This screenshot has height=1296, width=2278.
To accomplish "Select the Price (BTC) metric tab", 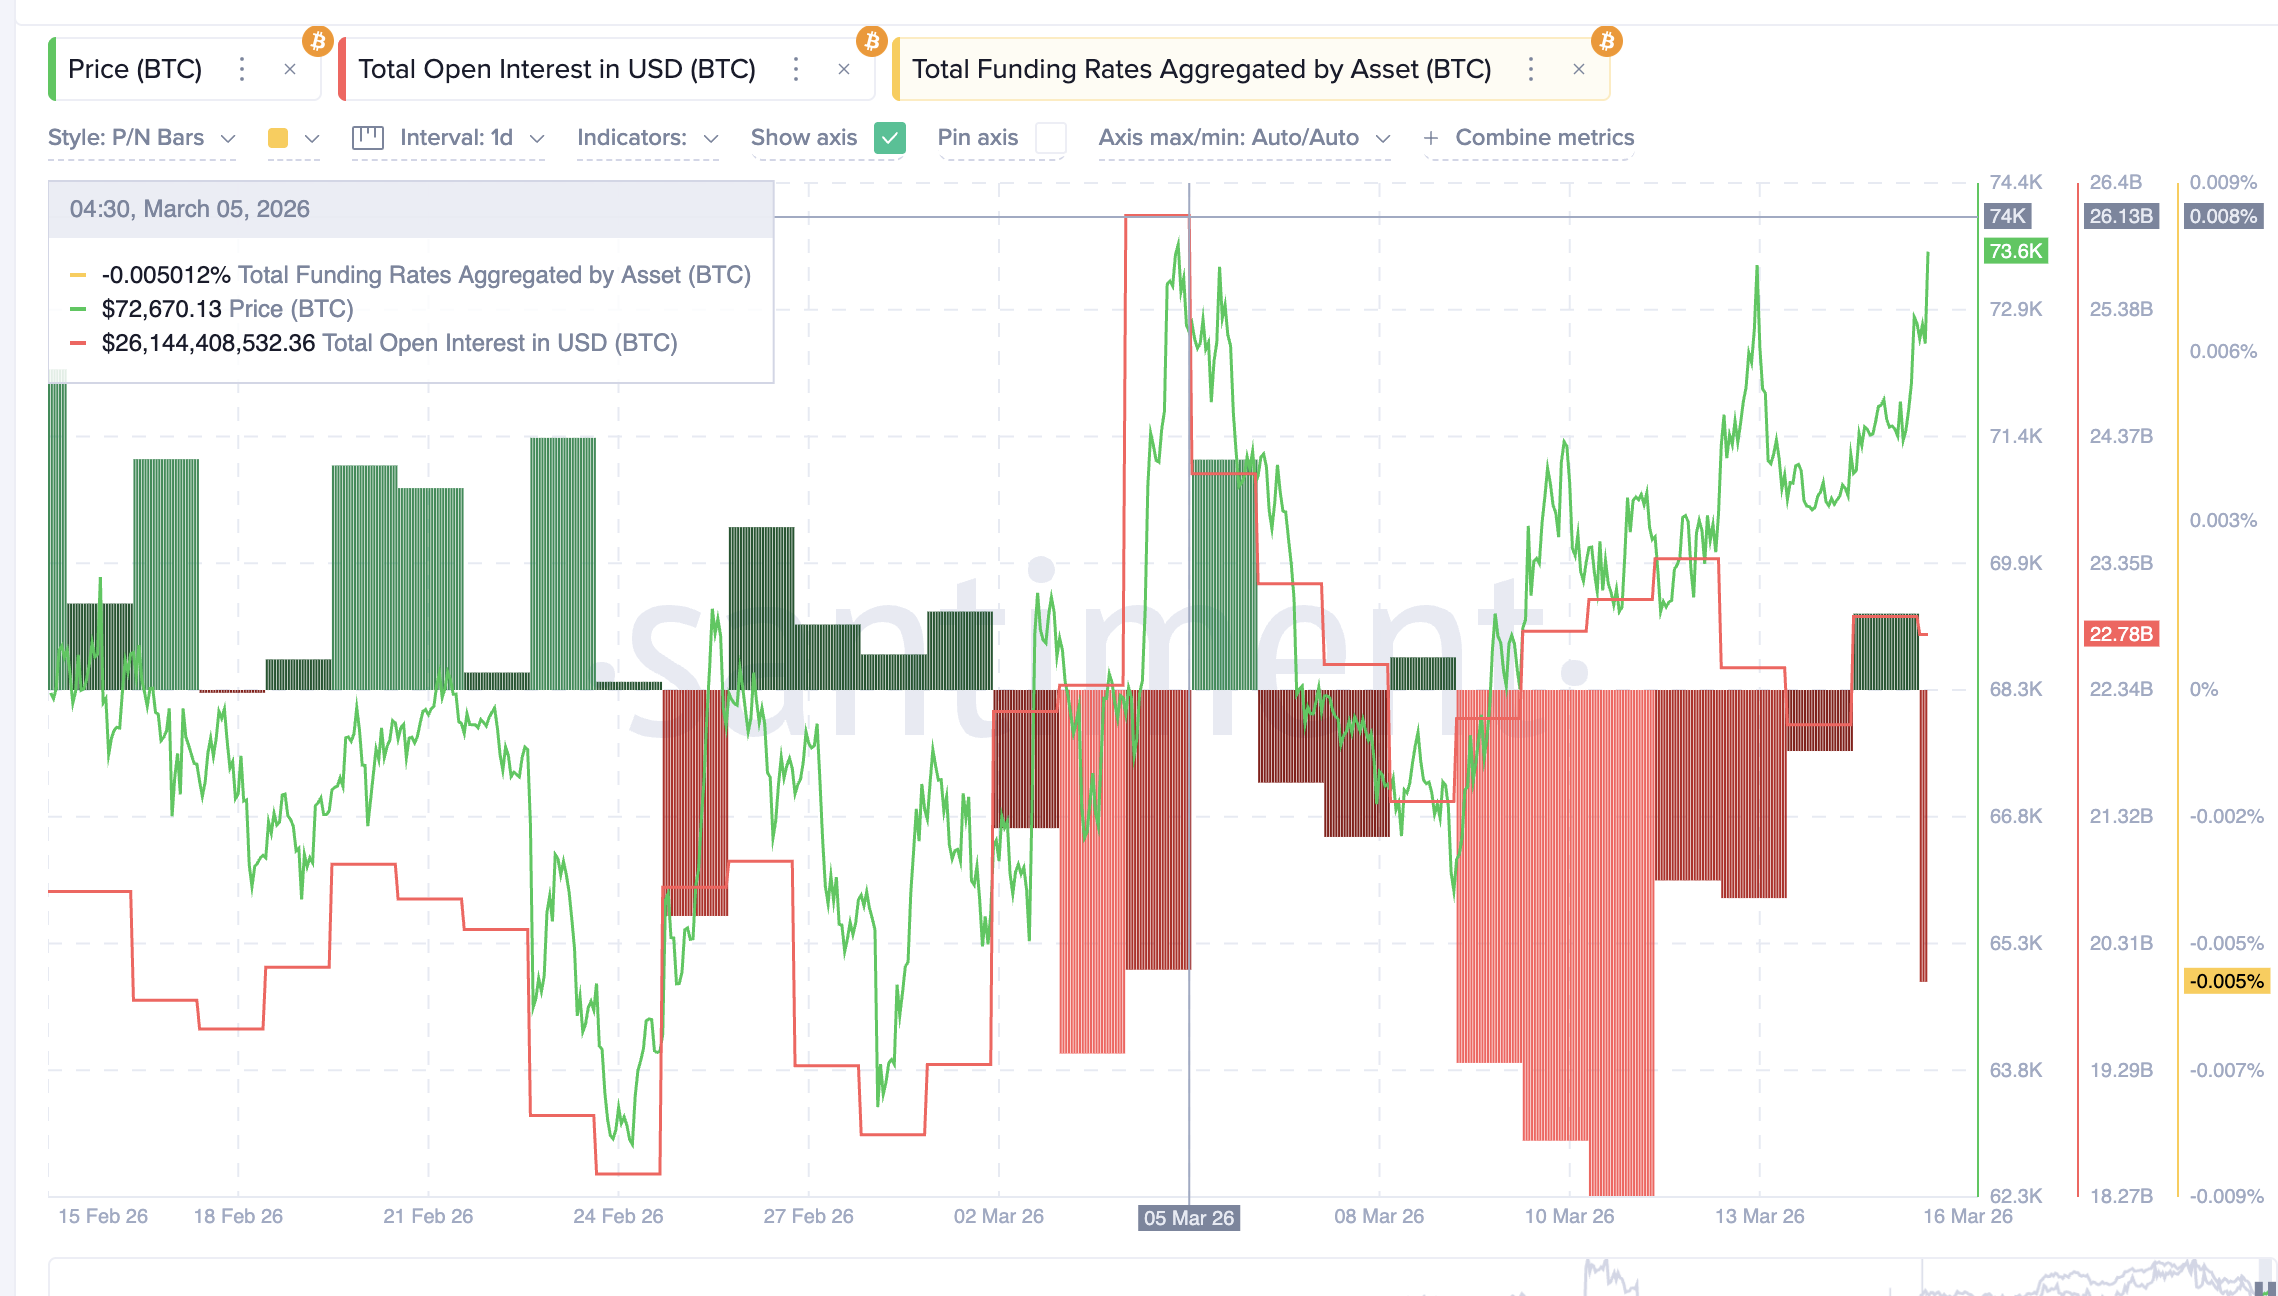I will (x=135, y=69).
